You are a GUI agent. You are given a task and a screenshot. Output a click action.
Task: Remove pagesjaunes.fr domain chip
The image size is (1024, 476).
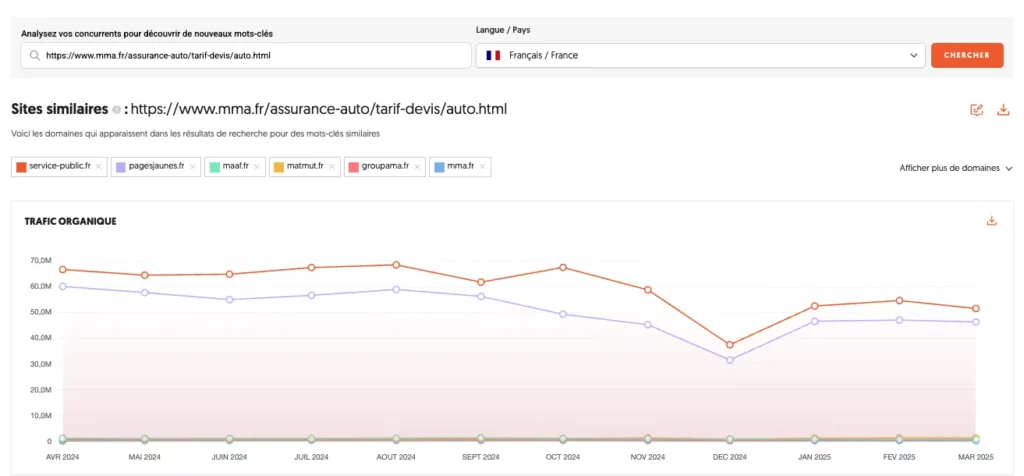[x=192, y=167]
